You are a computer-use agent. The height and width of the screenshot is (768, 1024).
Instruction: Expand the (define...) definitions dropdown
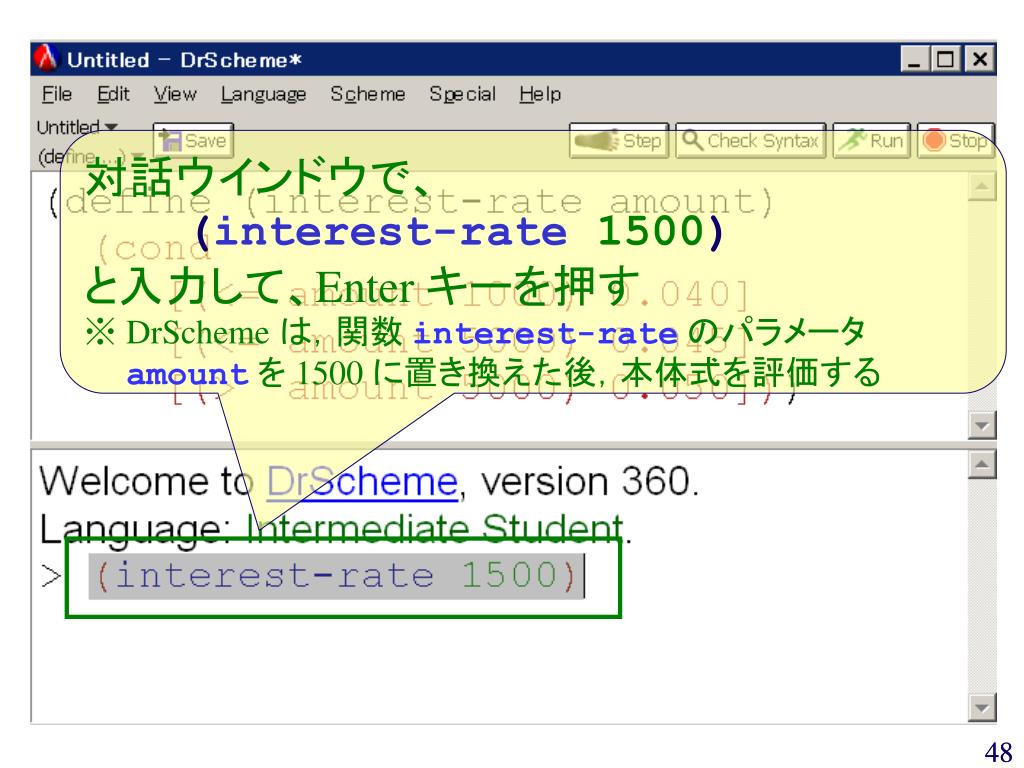tap(90, 157)
